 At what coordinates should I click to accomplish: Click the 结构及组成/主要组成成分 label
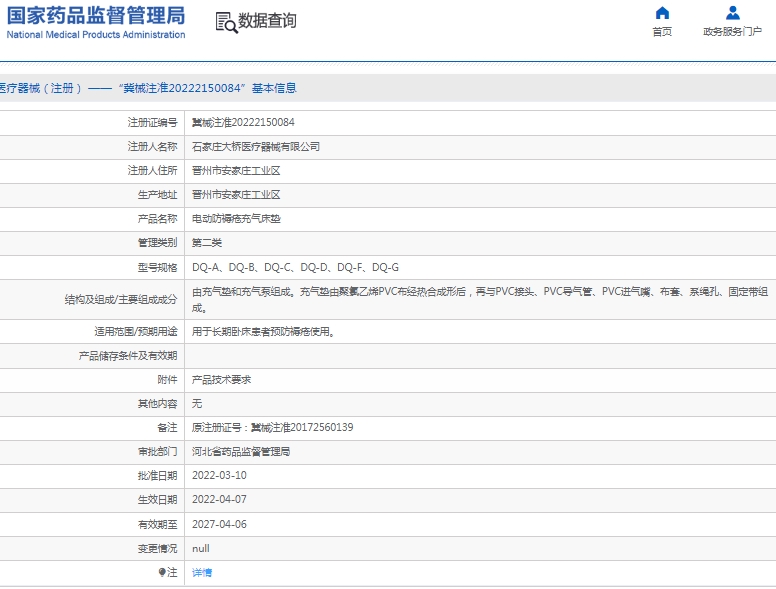[121, 299]
